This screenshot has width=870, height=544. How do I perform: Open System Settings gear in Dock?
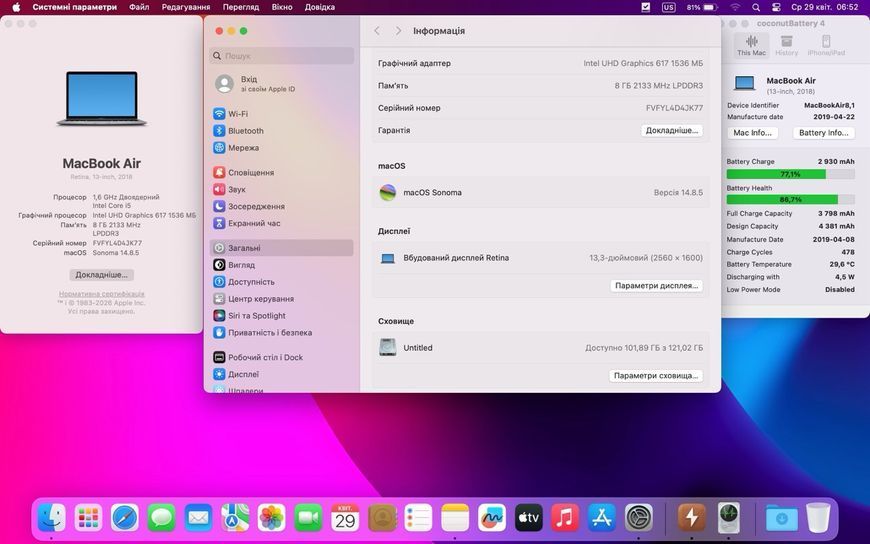[639, 518]
